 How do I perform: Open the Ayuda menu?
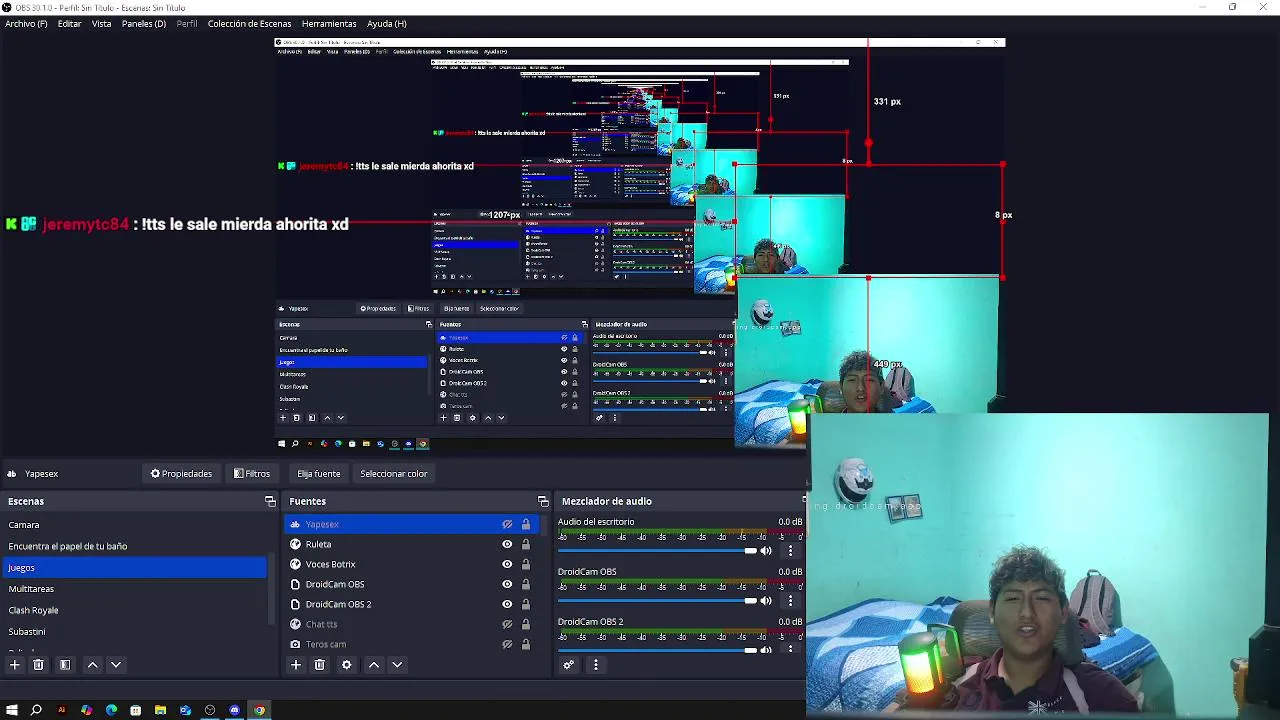tap(387, 23)
